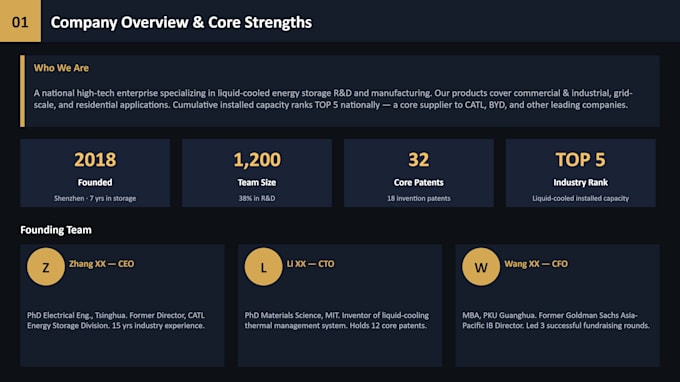Click Zhang's Tsinghua PhD biography text

point(116,320)
